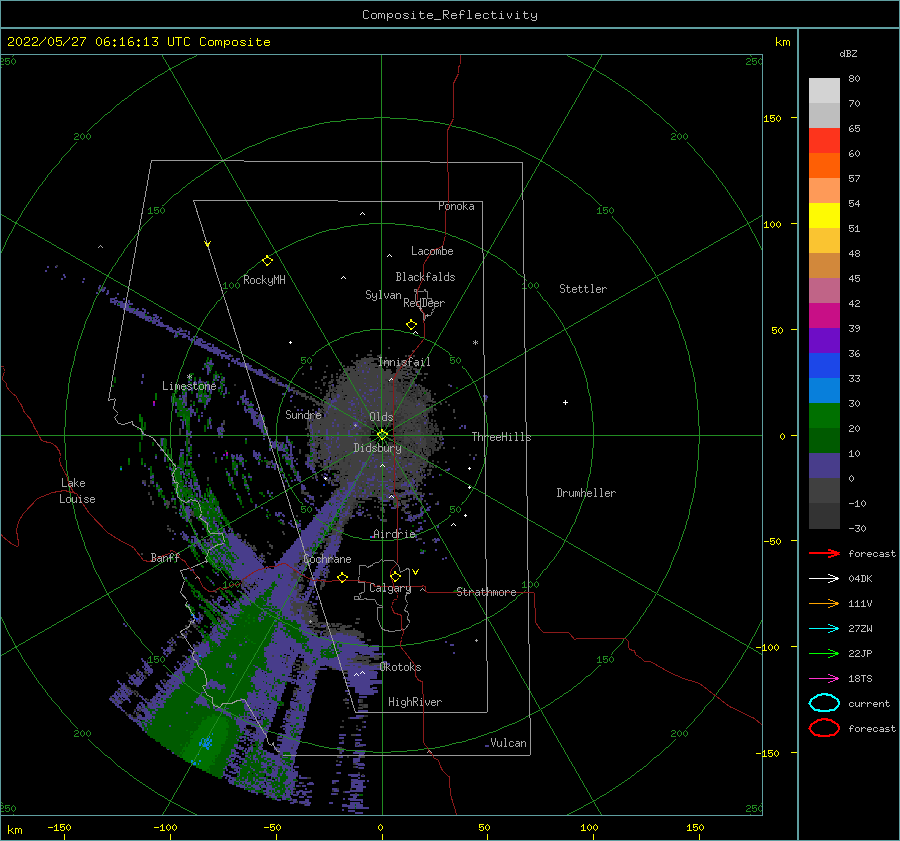Image resolution: width=900 pixels, height=841 pixels.
Task: Click the Lacombe label
Action: (x=432, y=251)
